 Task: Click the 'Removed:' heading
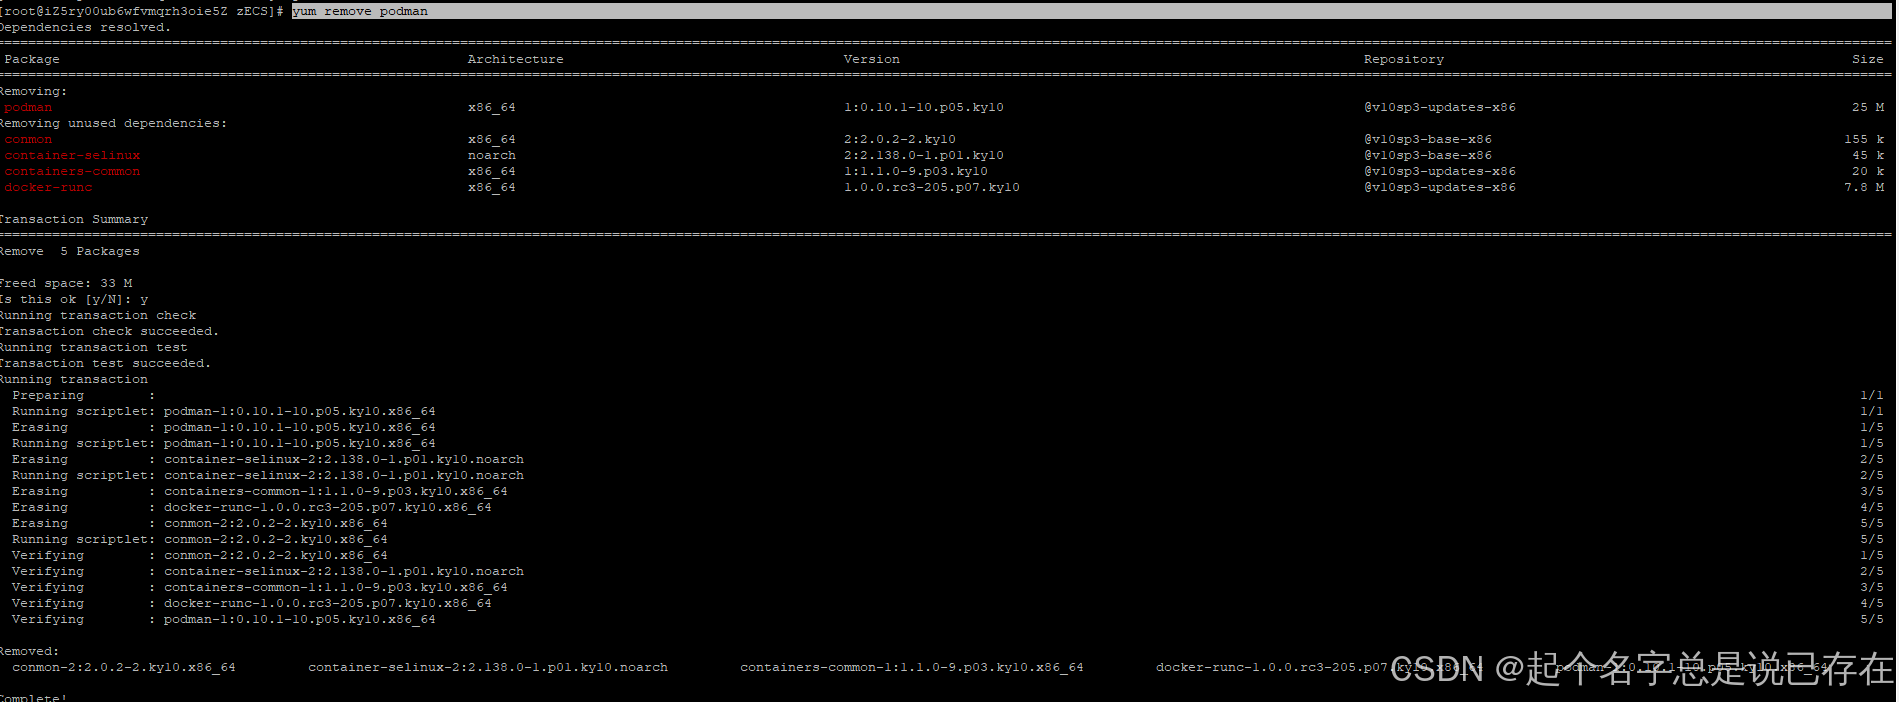[x=30, y=651]
